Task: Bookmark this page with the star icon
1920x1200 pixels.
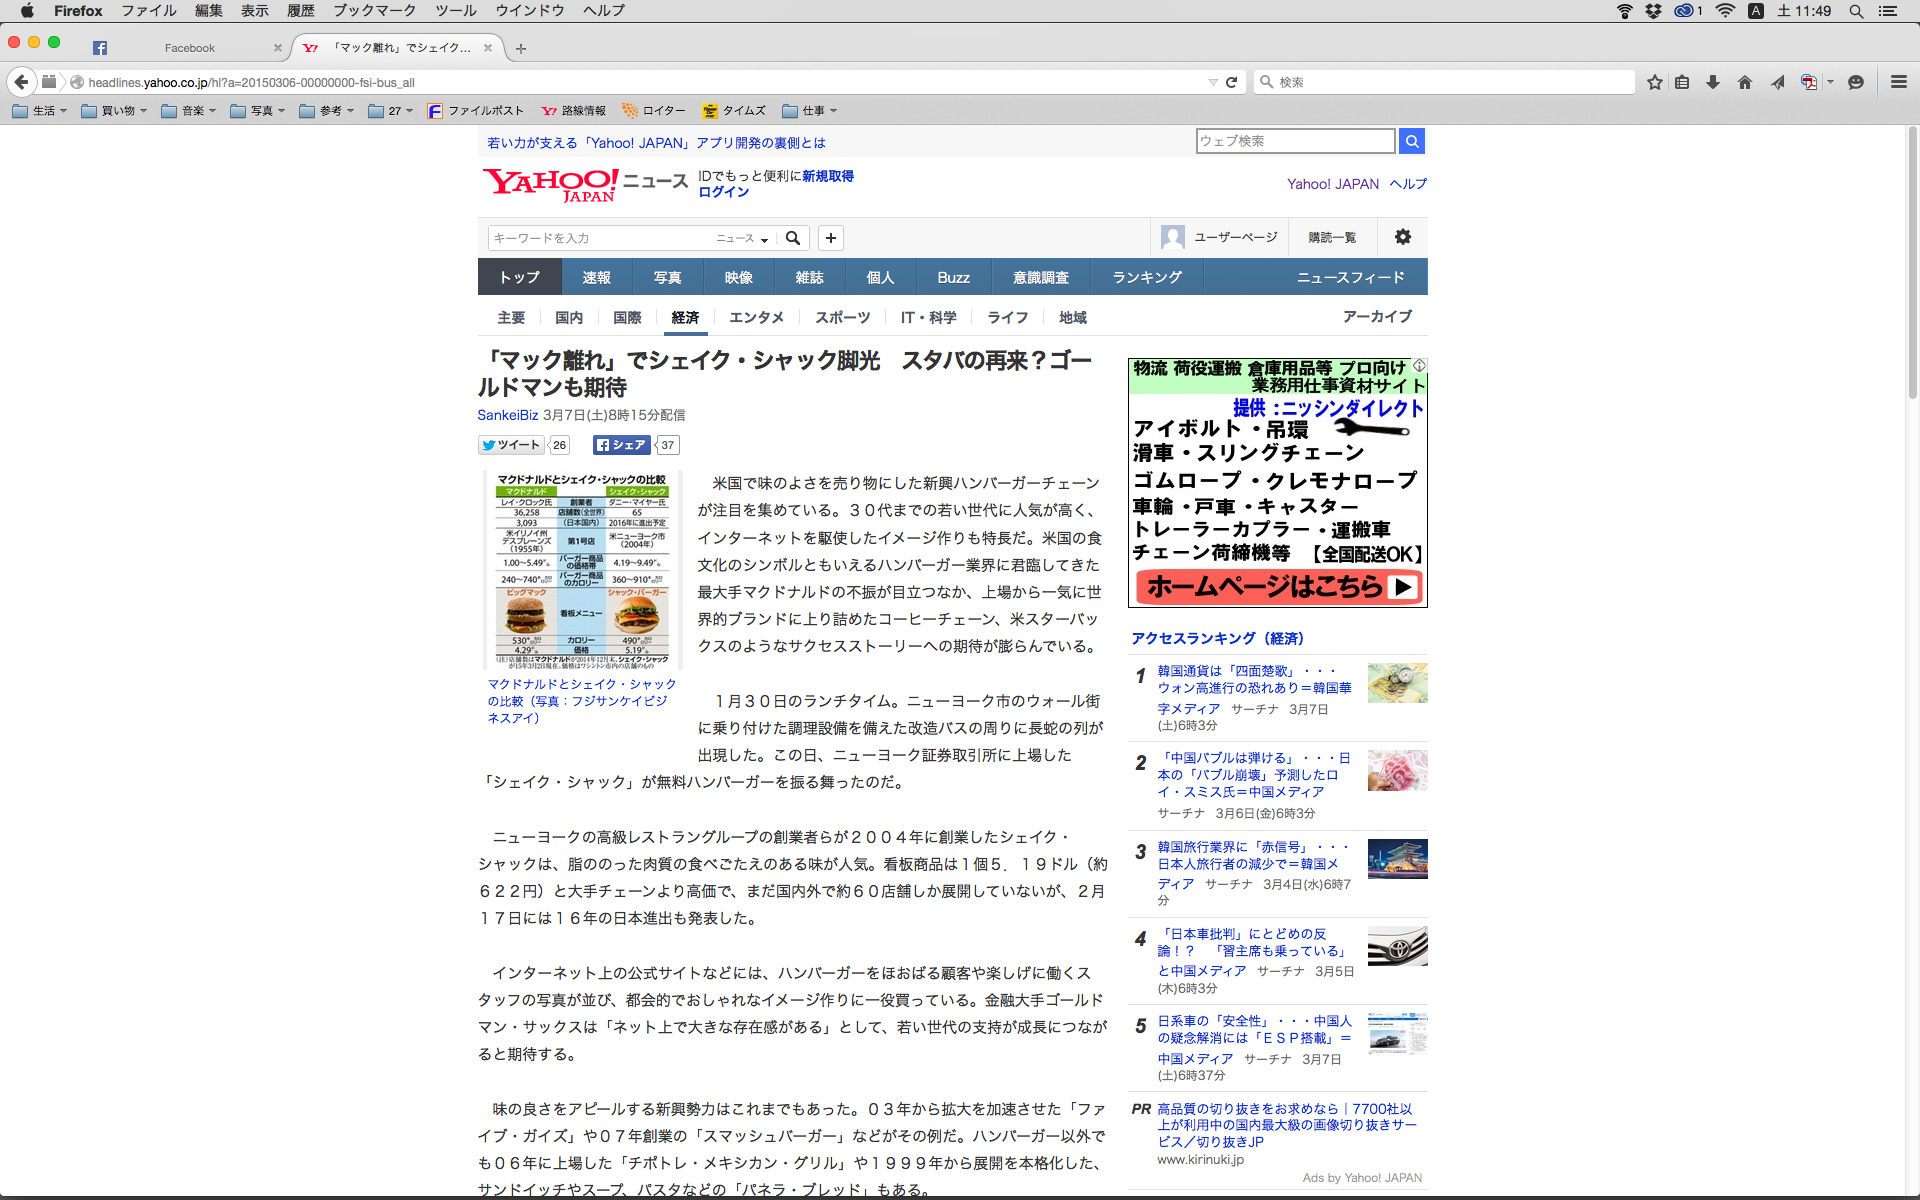Action: click(1655, 82)
